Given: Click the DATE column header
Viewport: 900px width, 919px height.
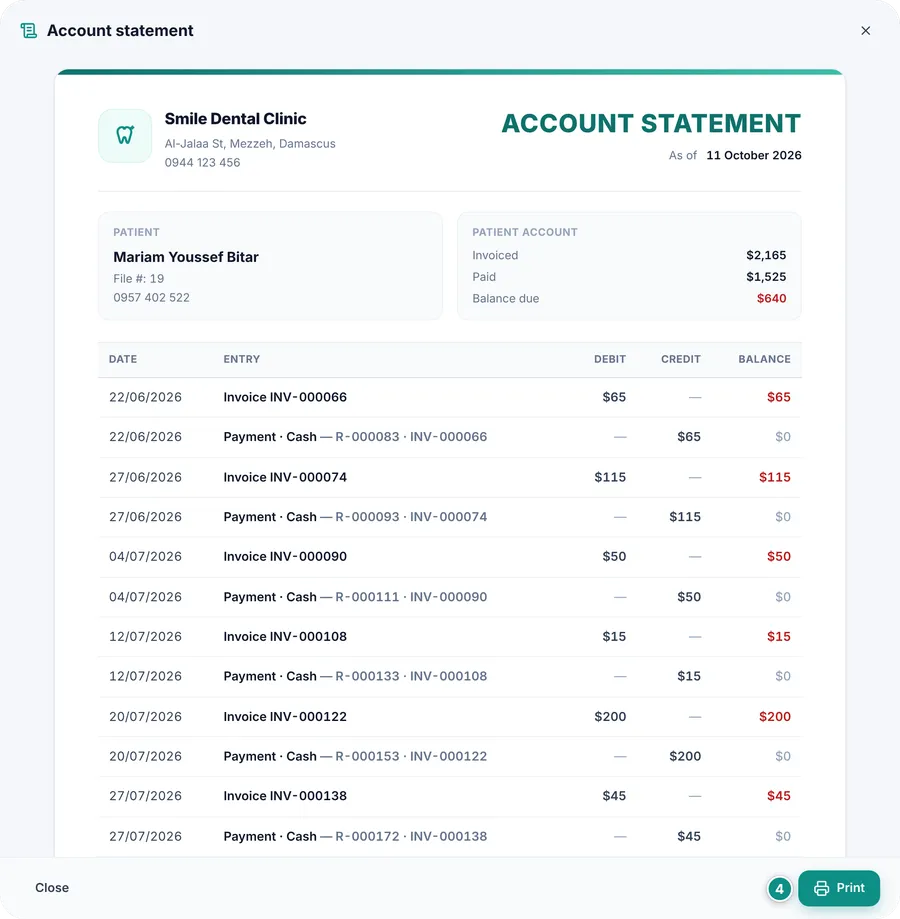Looking at the screenshot, I should click(x=122, y=359).
